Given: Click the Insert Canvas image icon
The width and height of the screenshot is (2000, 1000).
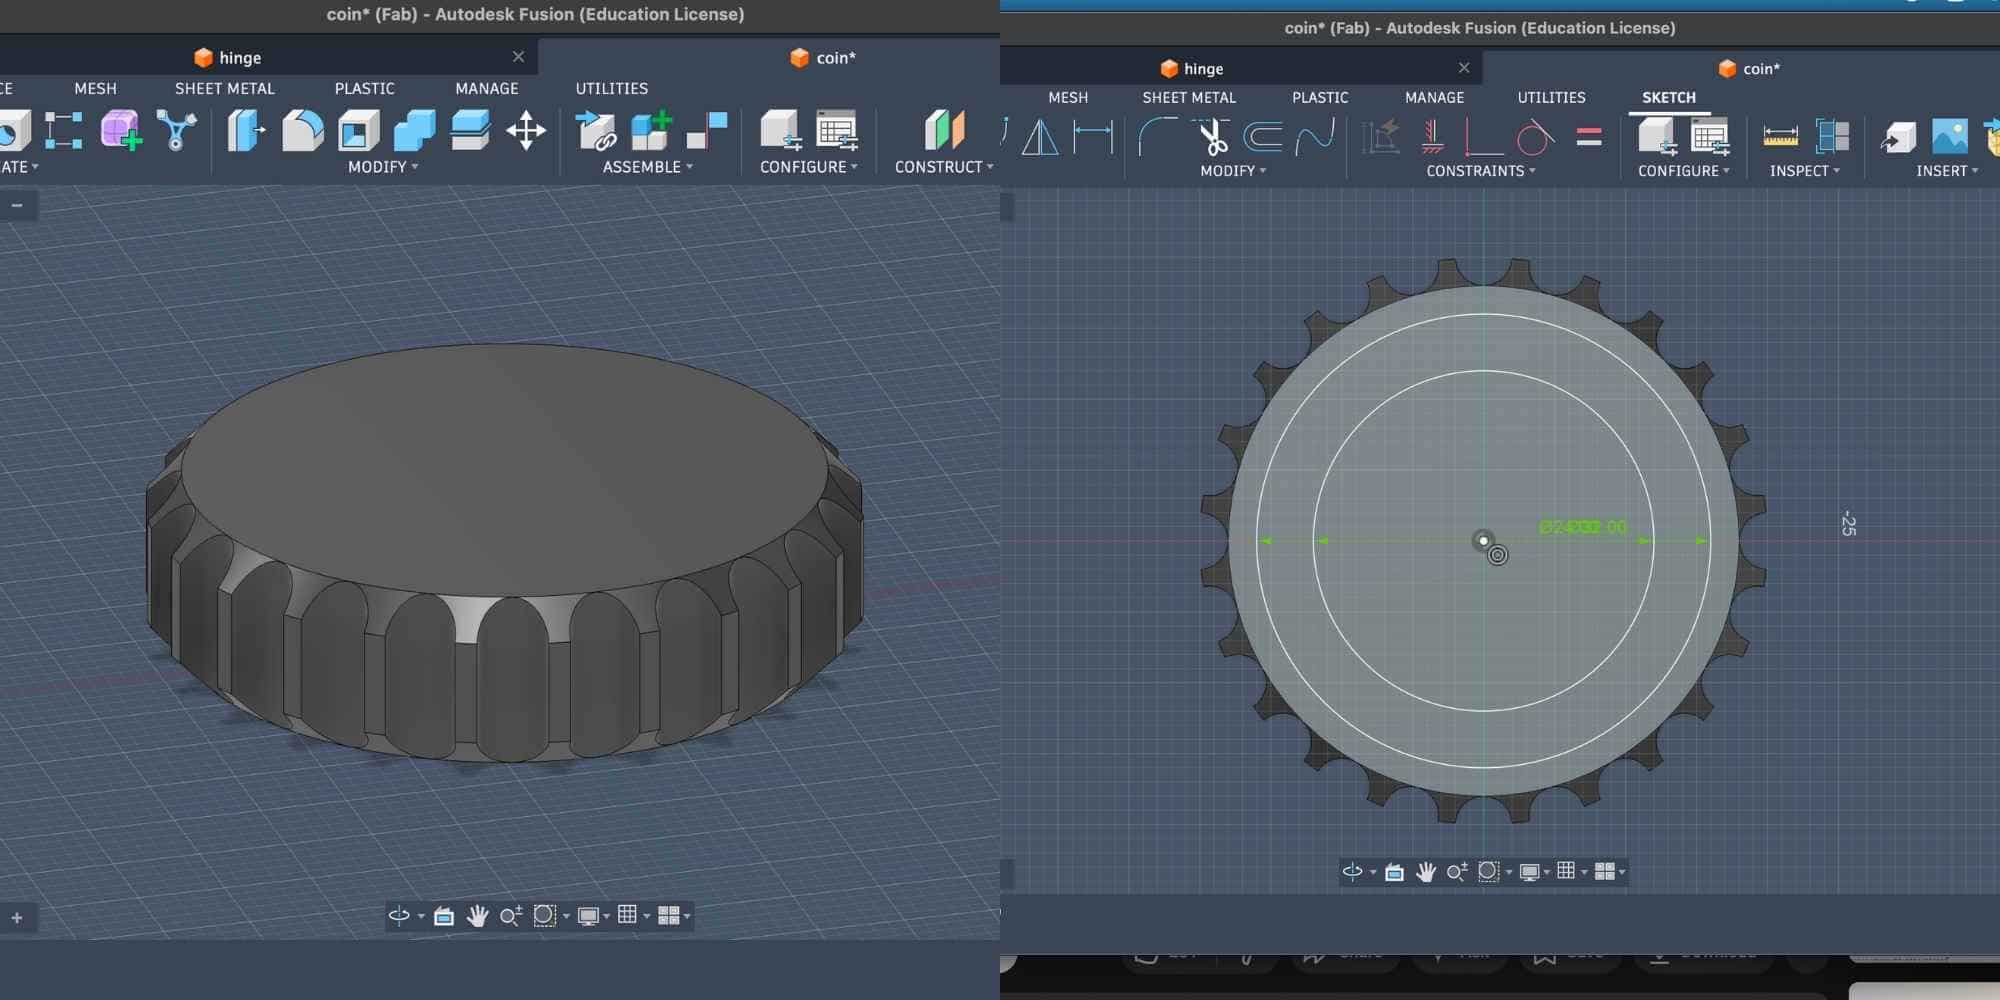Looking at the screenshot, I should (x=1949, y=137).
